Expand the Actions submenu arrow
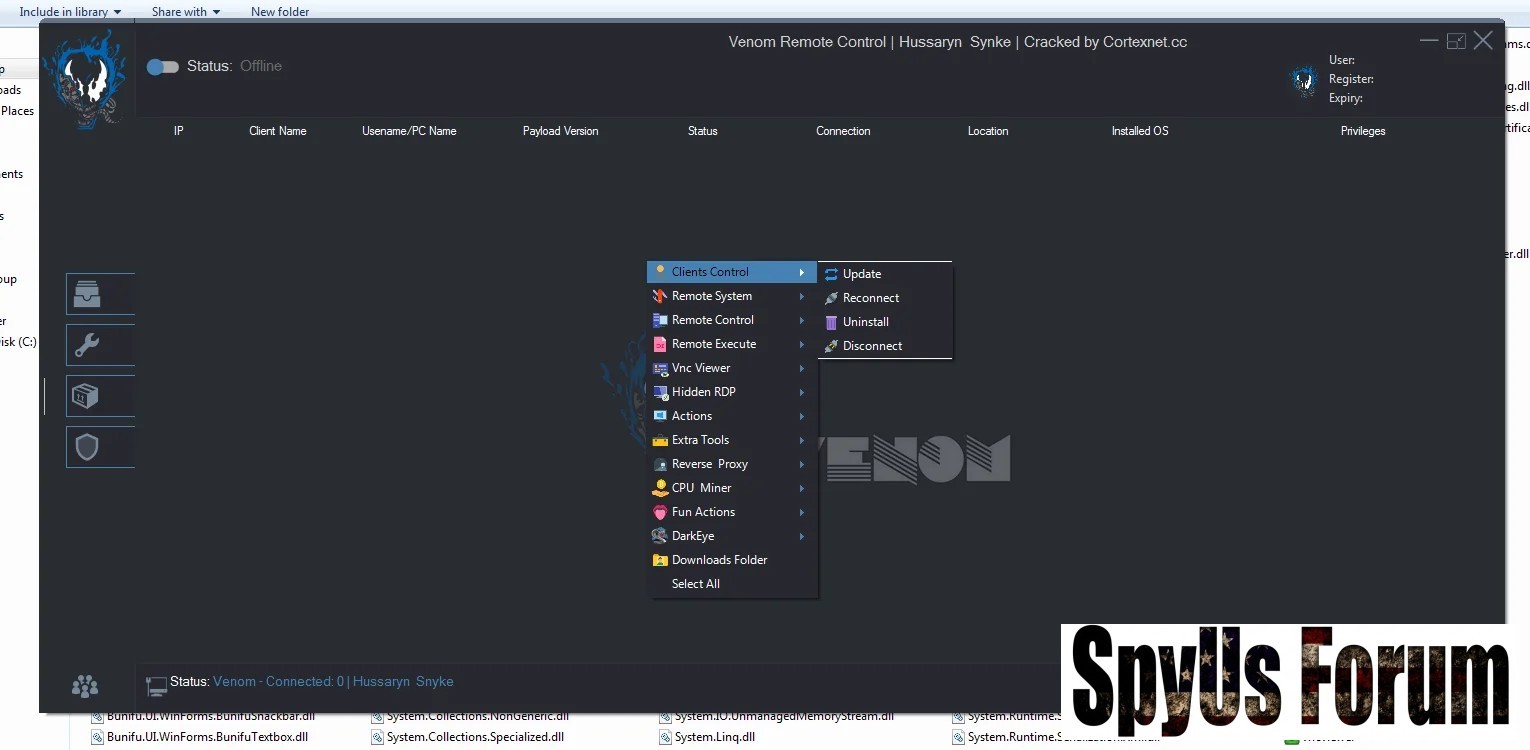1530x750 pixels. tap(802, 416)
